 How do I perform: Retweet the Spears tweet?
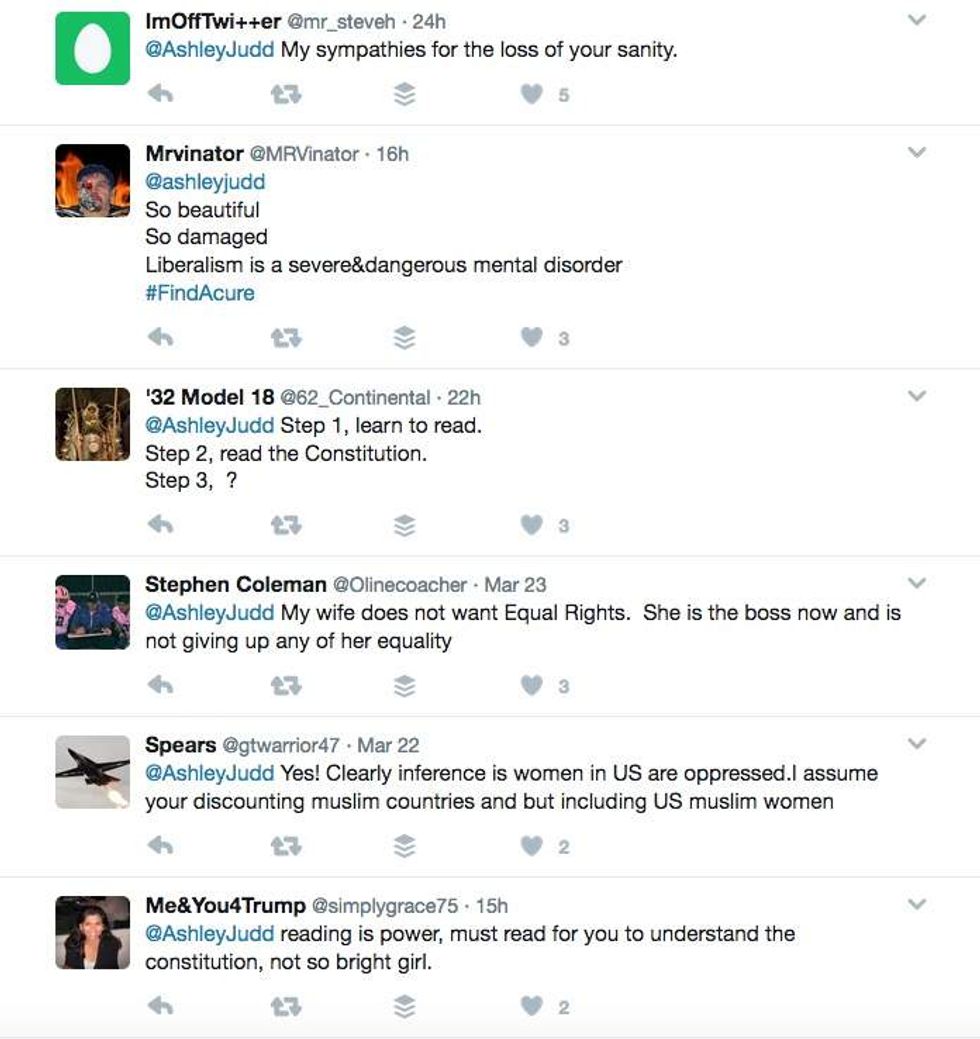286,847
